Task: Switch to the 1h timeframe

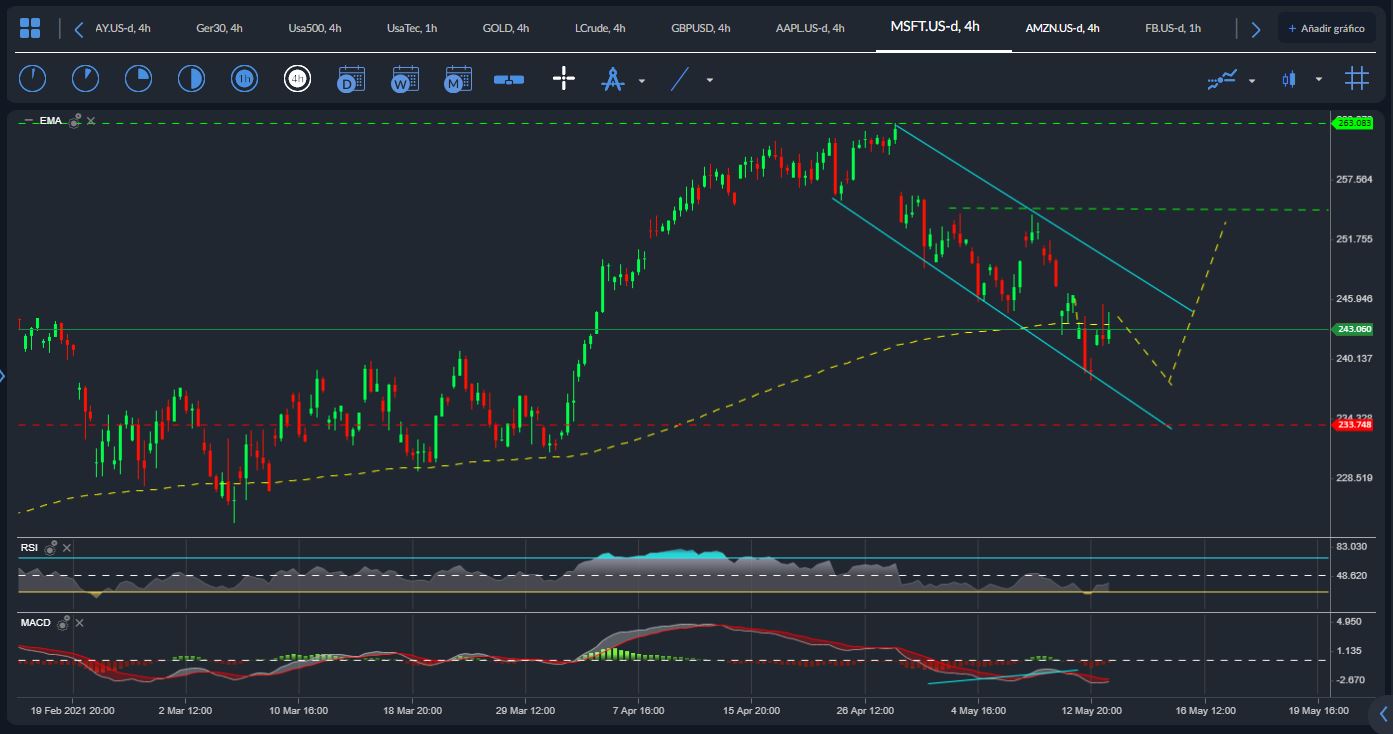Action: coord(244,79)
